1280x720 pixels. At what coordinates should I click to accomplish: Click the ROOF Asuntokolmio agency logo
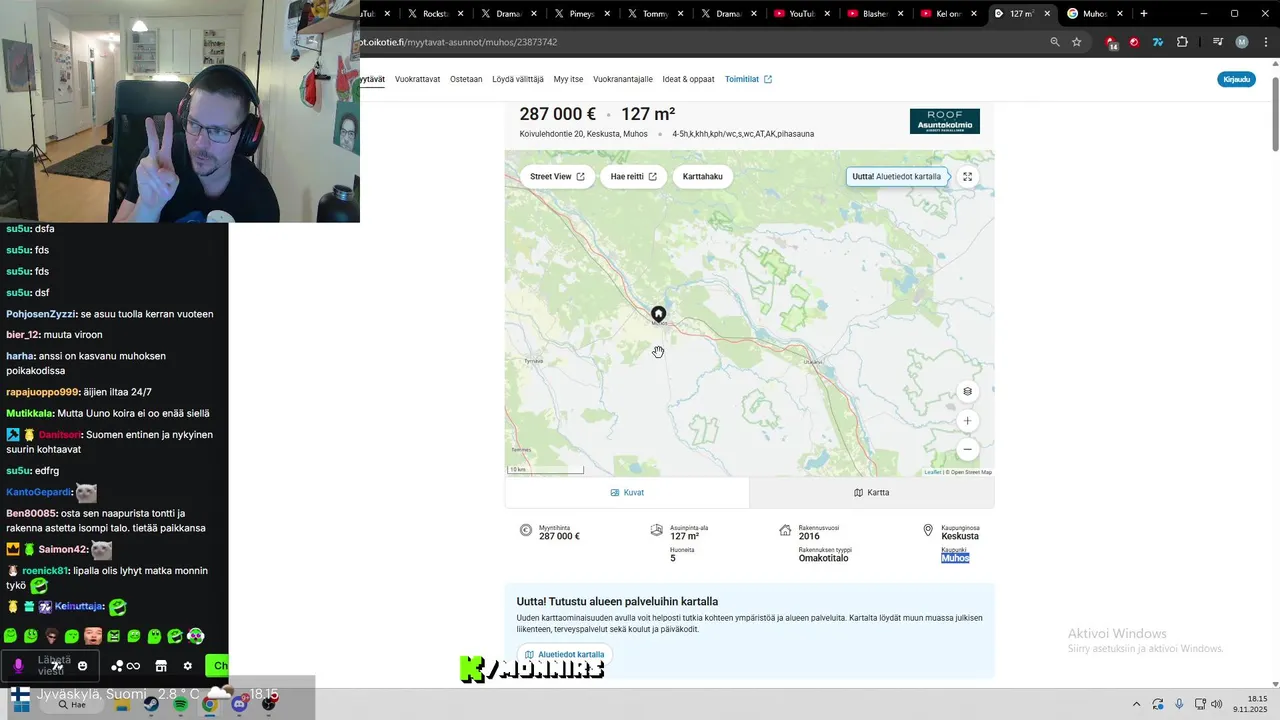point(945,121)
